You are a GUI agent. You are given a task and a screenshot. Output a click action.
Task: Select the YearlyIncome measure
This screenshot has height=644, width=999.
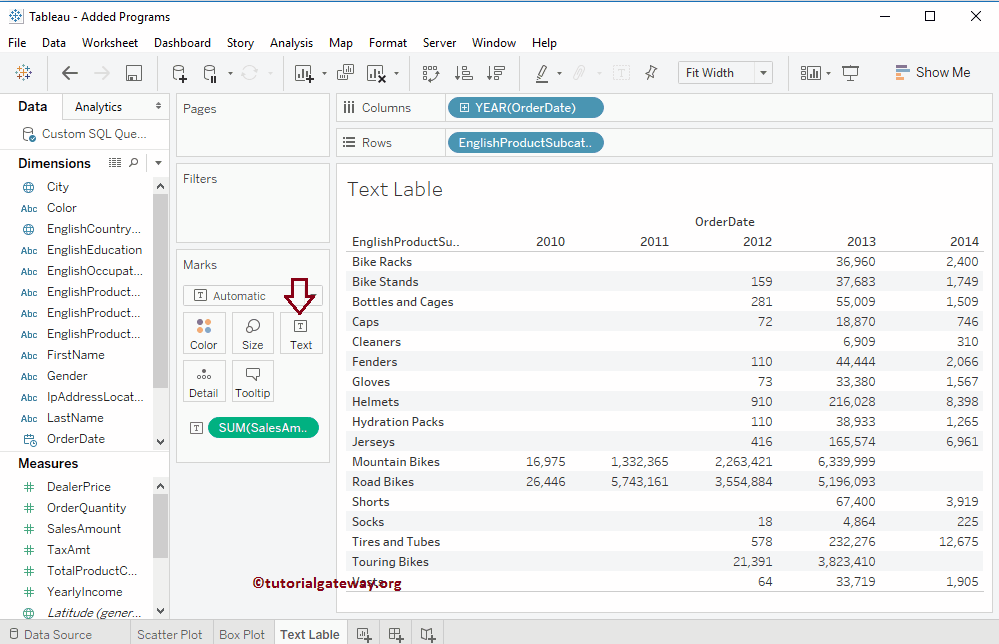click(x=85, y=592)
